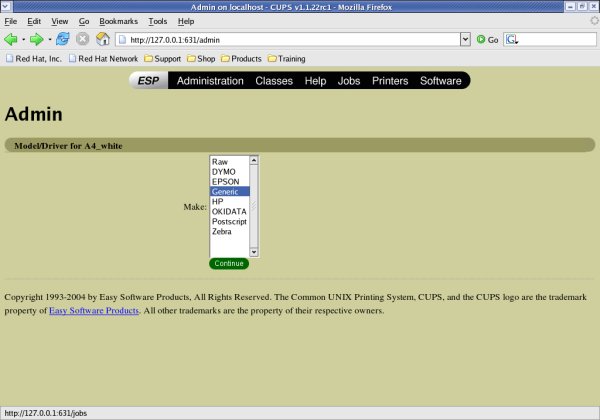Open the Support bookmarks folder
This screenshot has height=420, width=600.
(162, 59)
